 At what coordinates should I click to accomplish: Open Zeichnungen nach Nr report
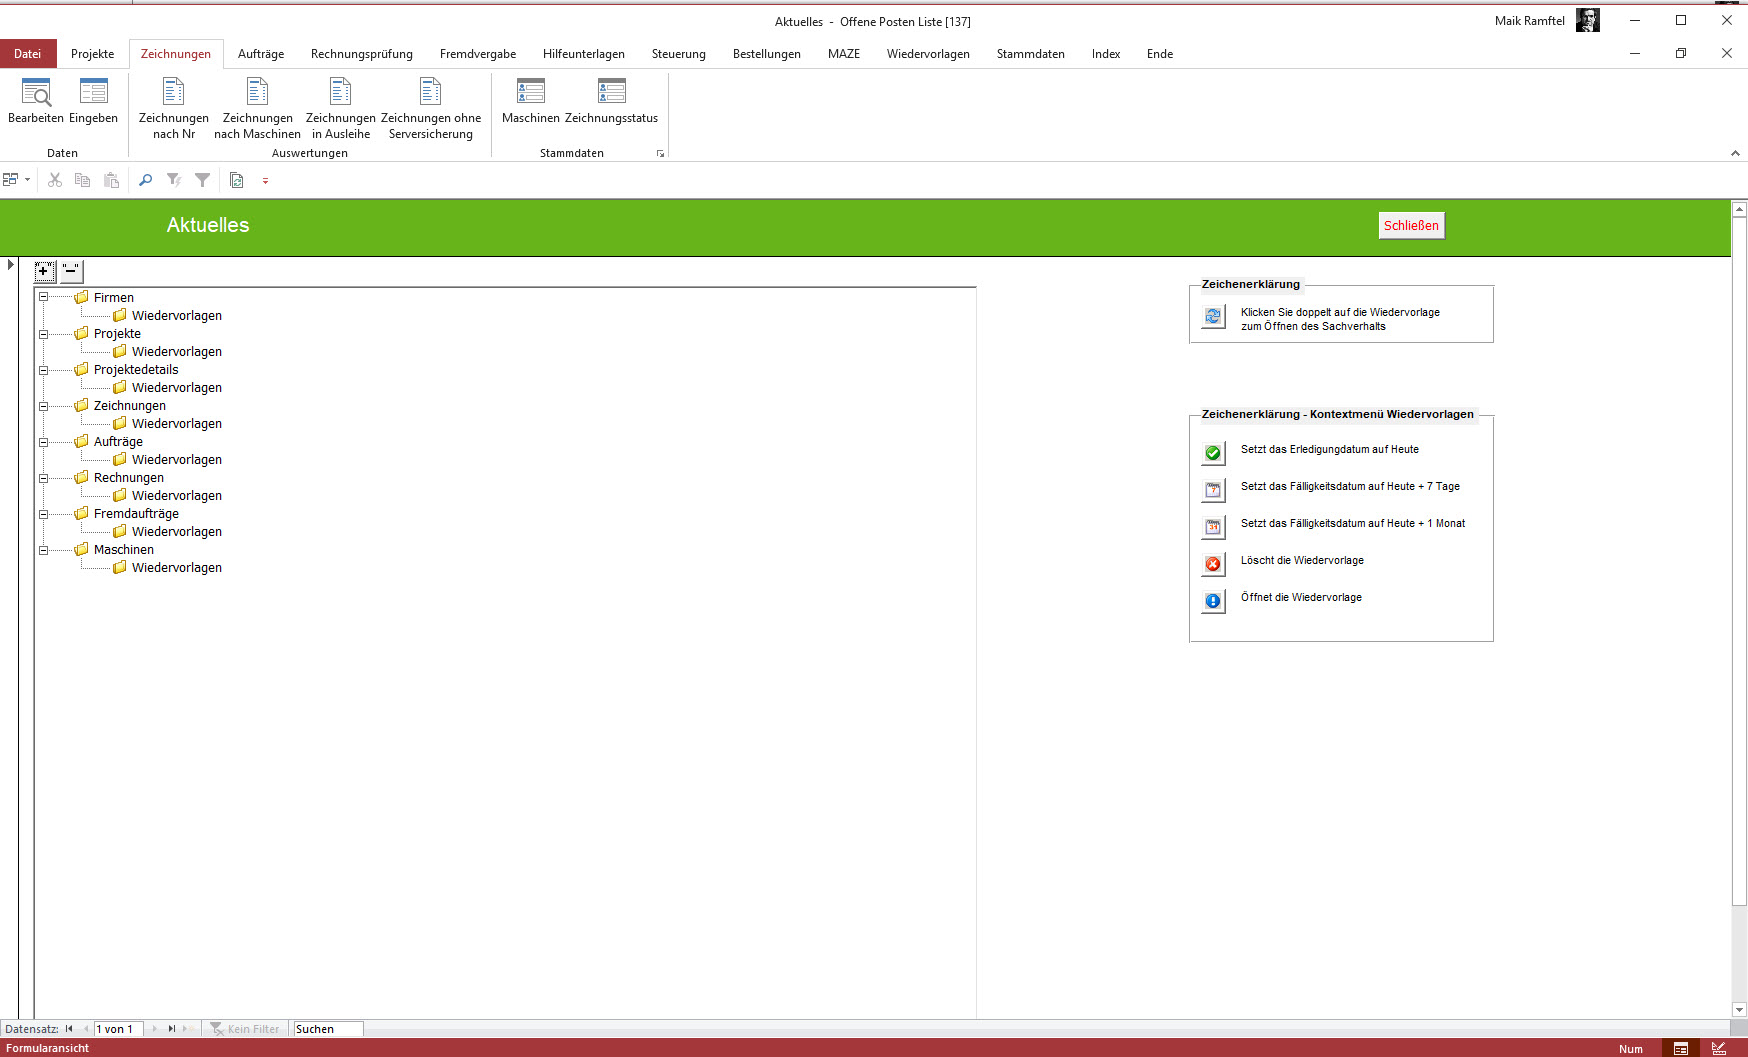[174, 109]
